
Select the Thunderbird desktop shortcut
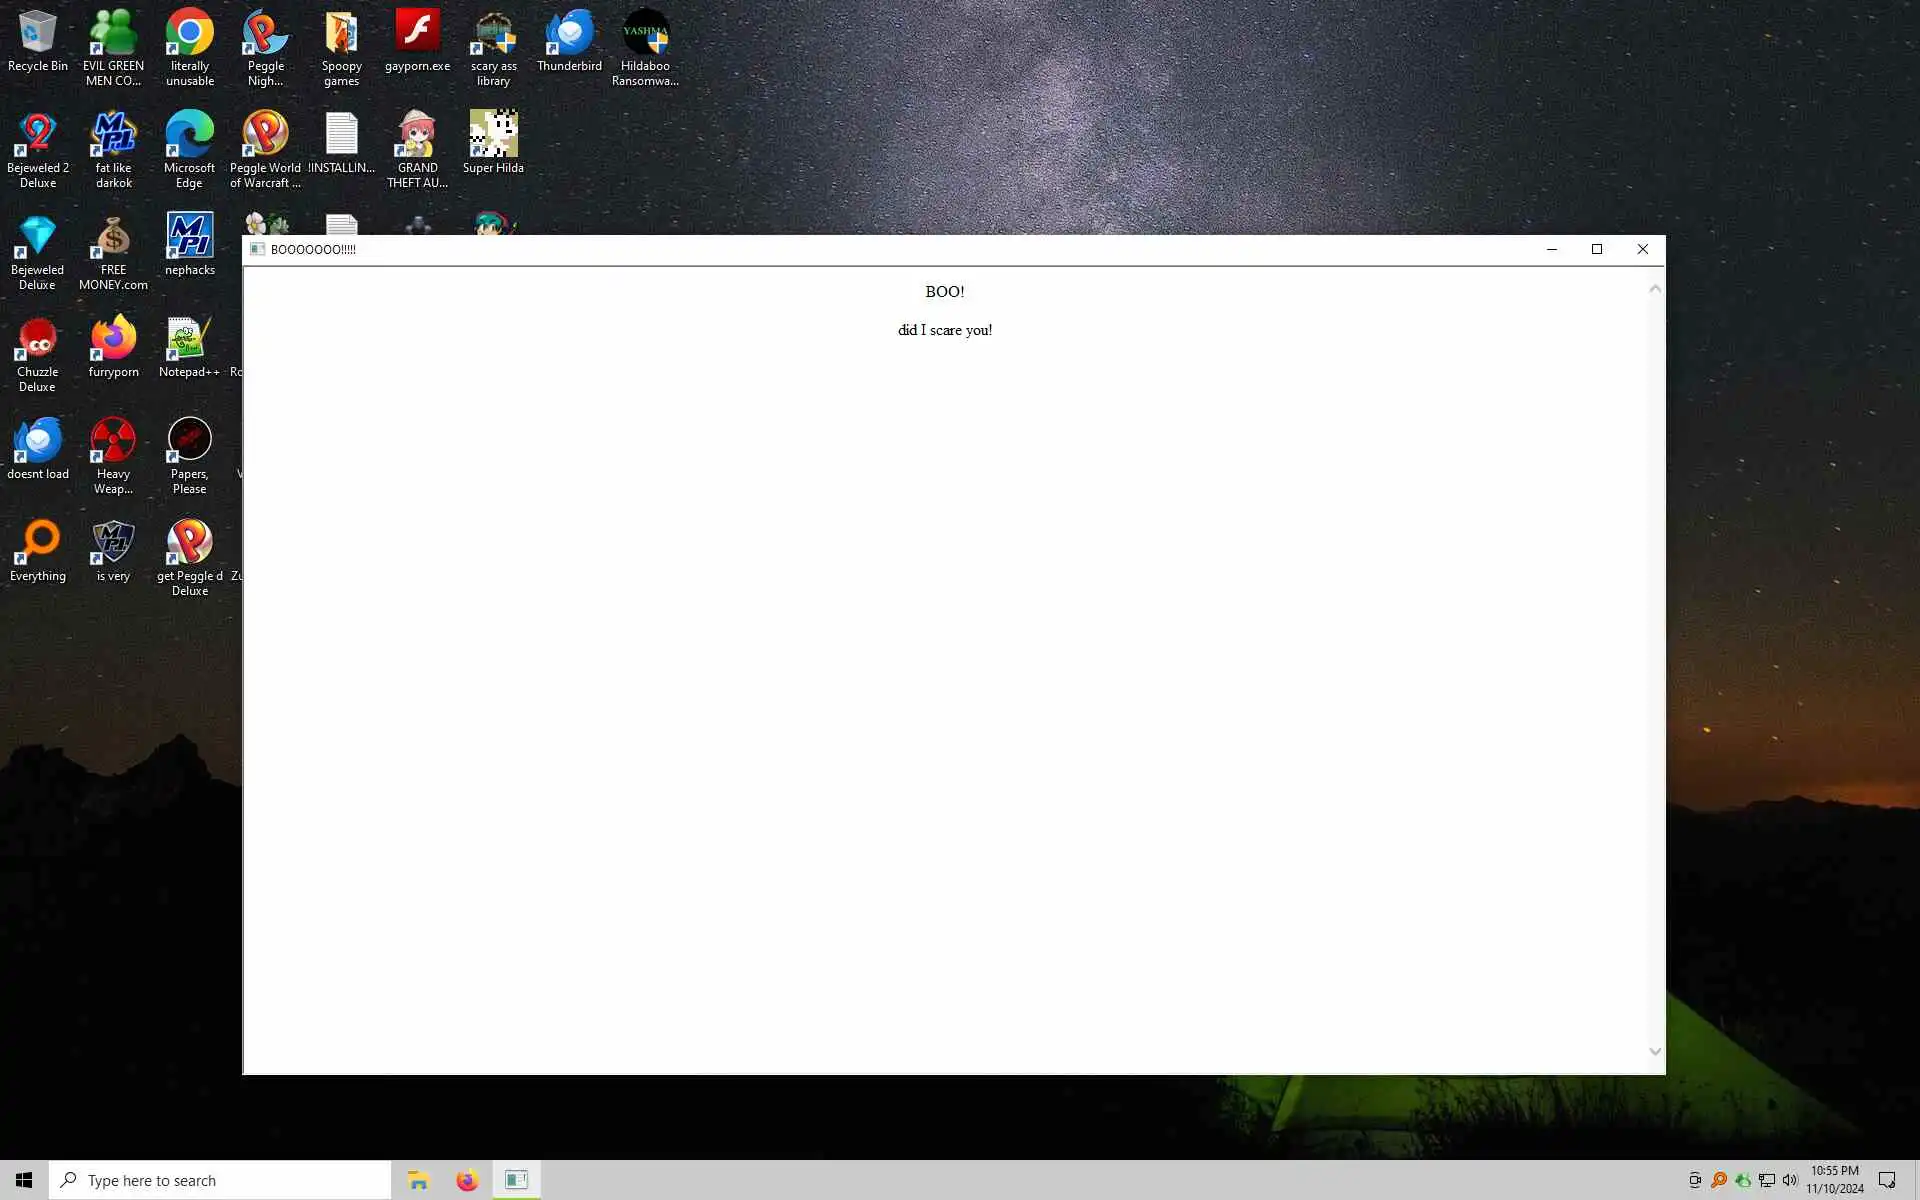[569, 40]
